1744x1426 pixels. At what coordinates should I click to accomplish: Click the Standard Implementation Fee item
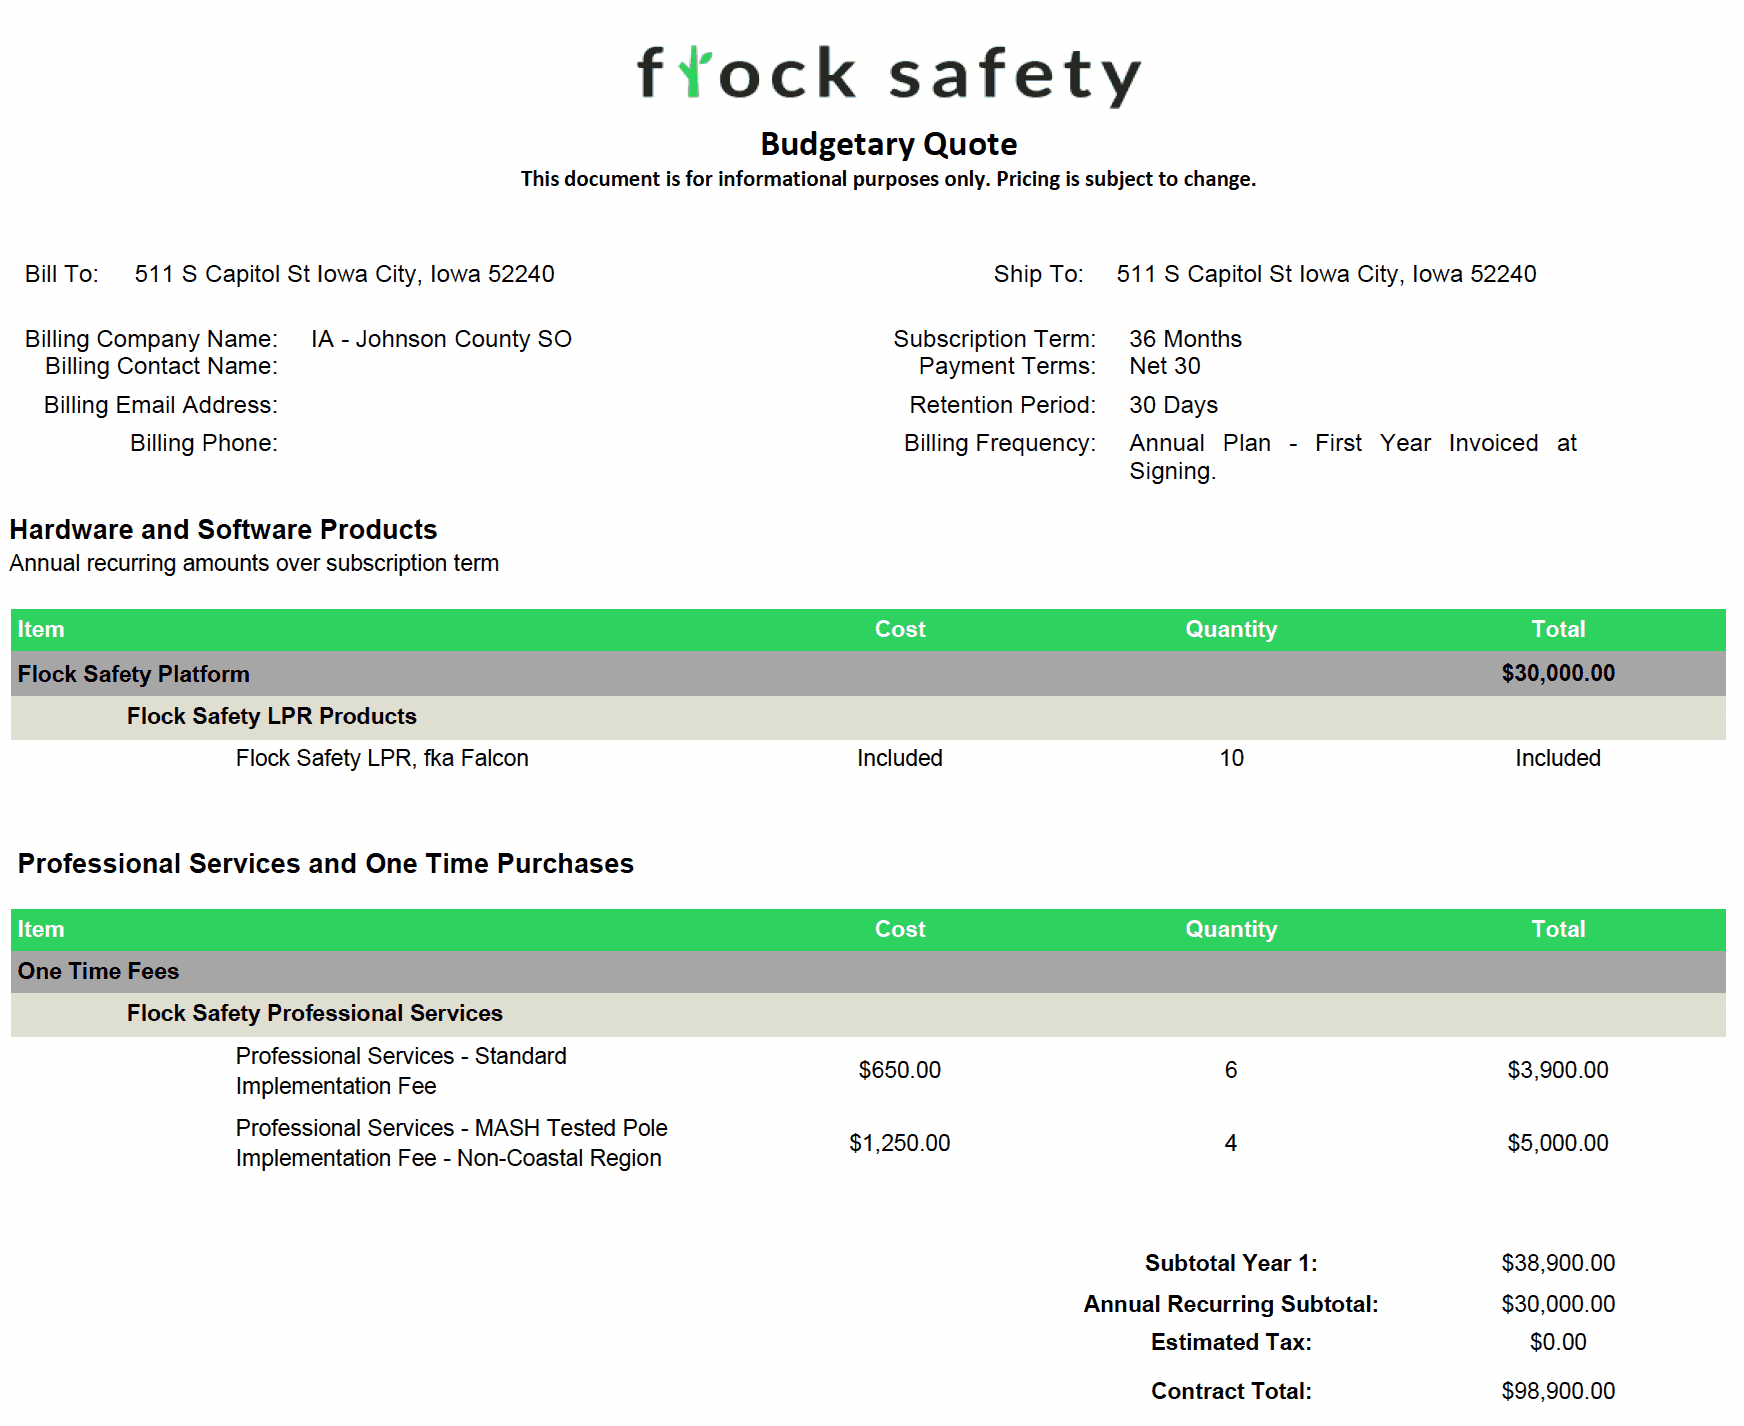tap(400, 1070)
